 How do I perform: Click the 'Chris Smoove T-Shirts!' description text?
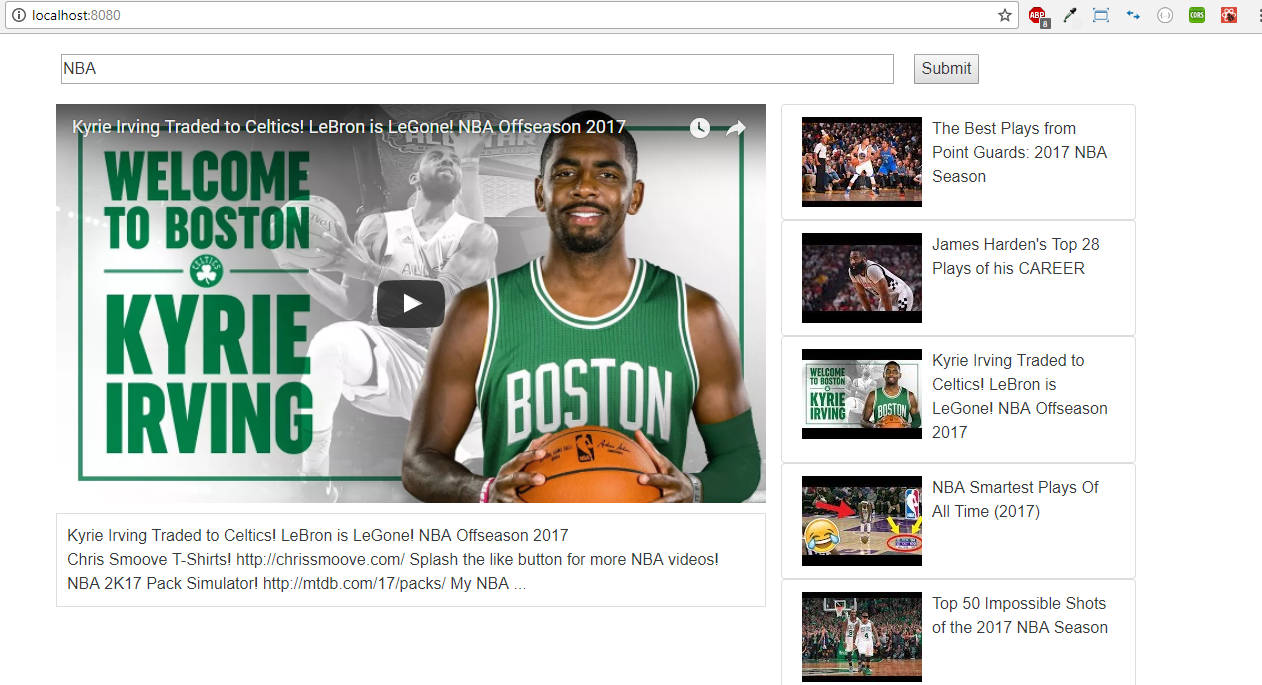tap(149, 559)
